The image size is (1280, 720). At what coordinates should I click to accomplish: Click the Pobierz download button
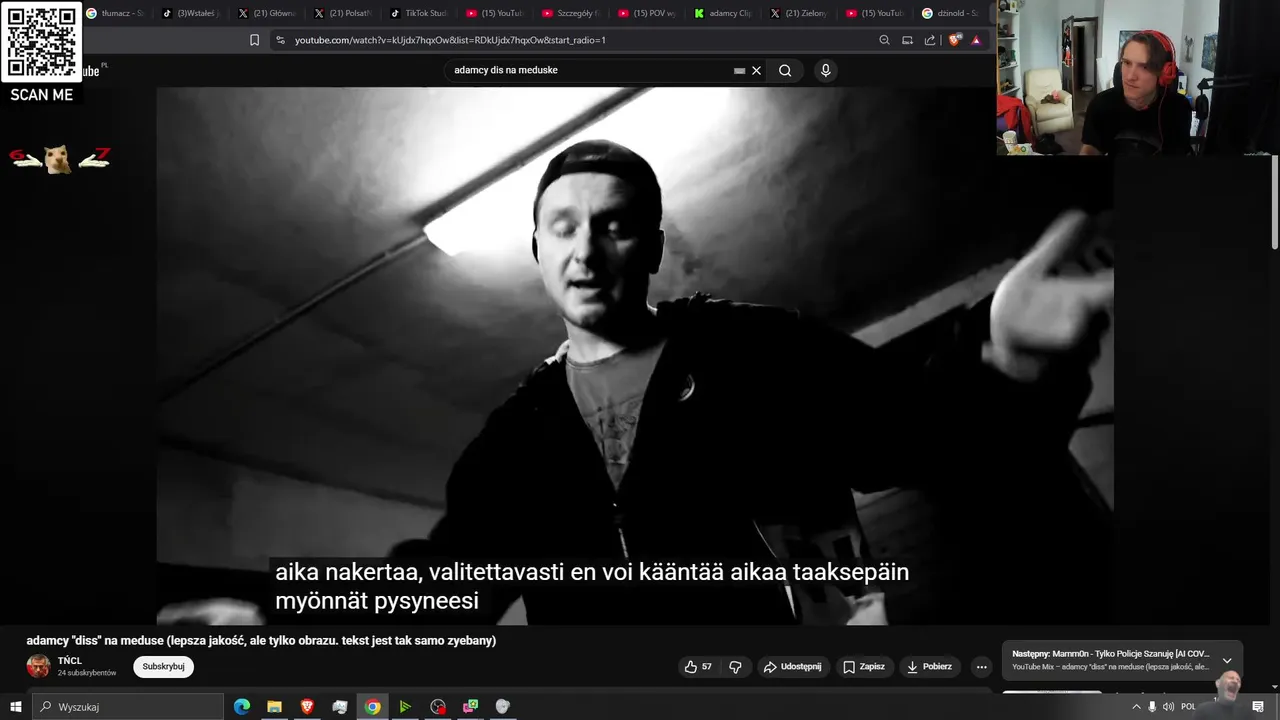(929, 667)
